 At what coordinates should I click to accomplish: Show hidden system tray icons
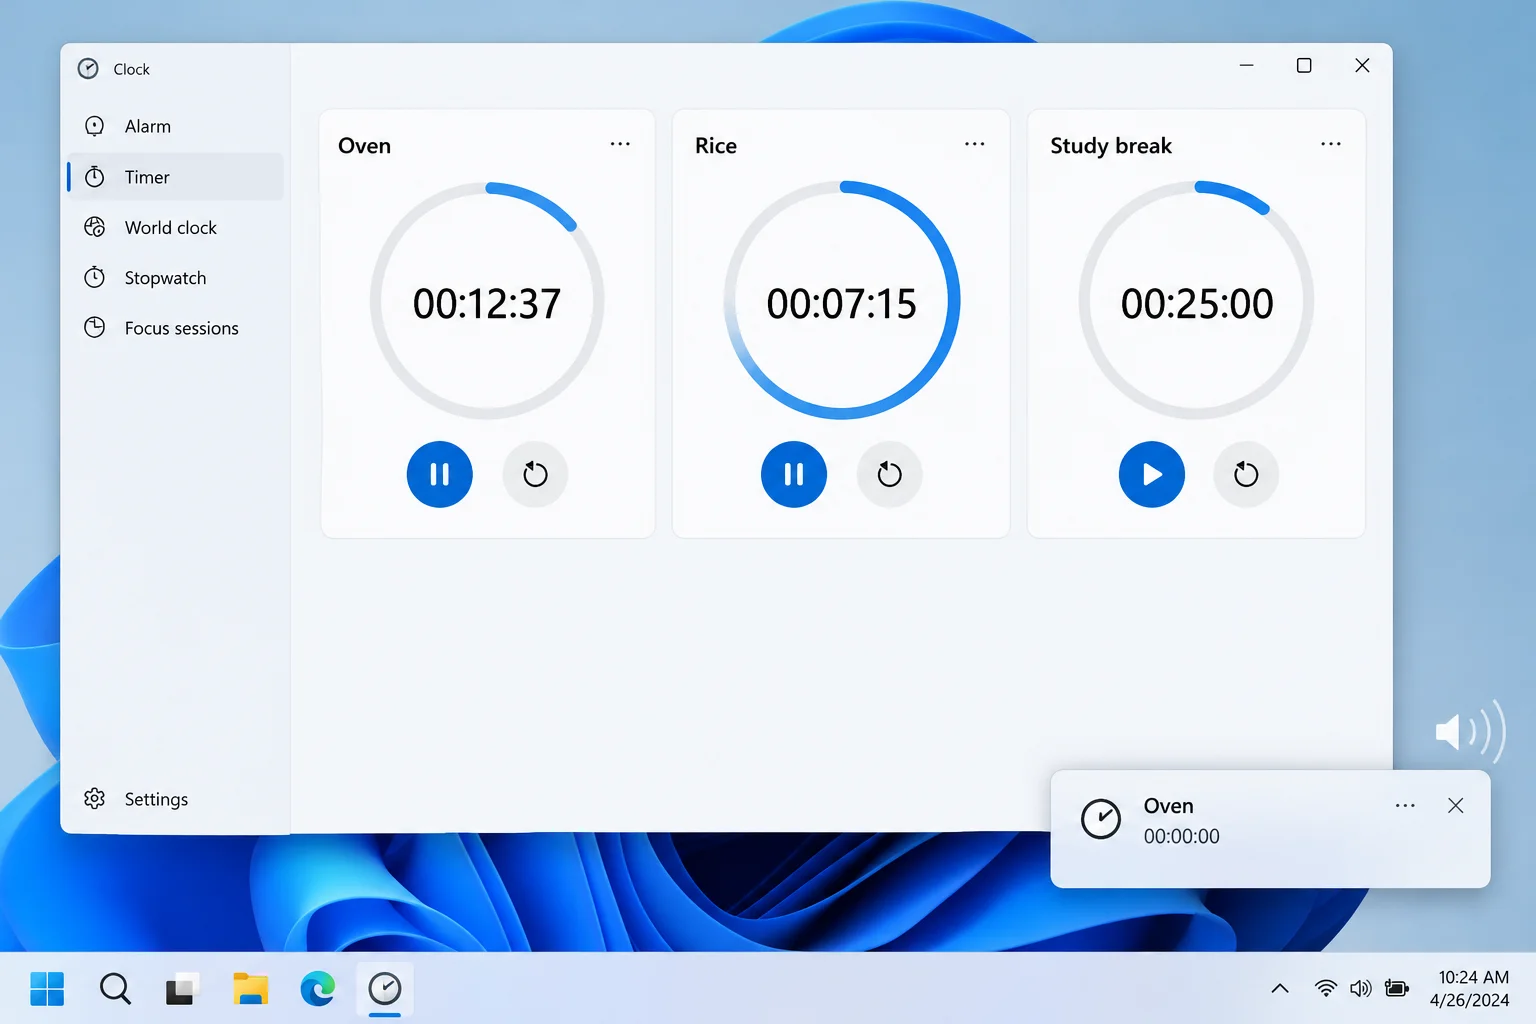pyautogui.click(x=1280, y=989)
